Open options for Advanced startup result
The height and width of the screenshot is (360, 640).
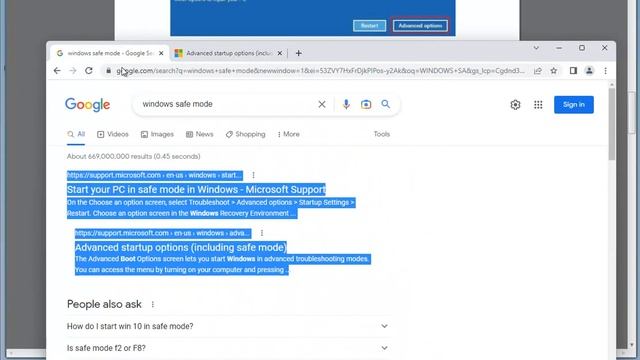[262, 233]
